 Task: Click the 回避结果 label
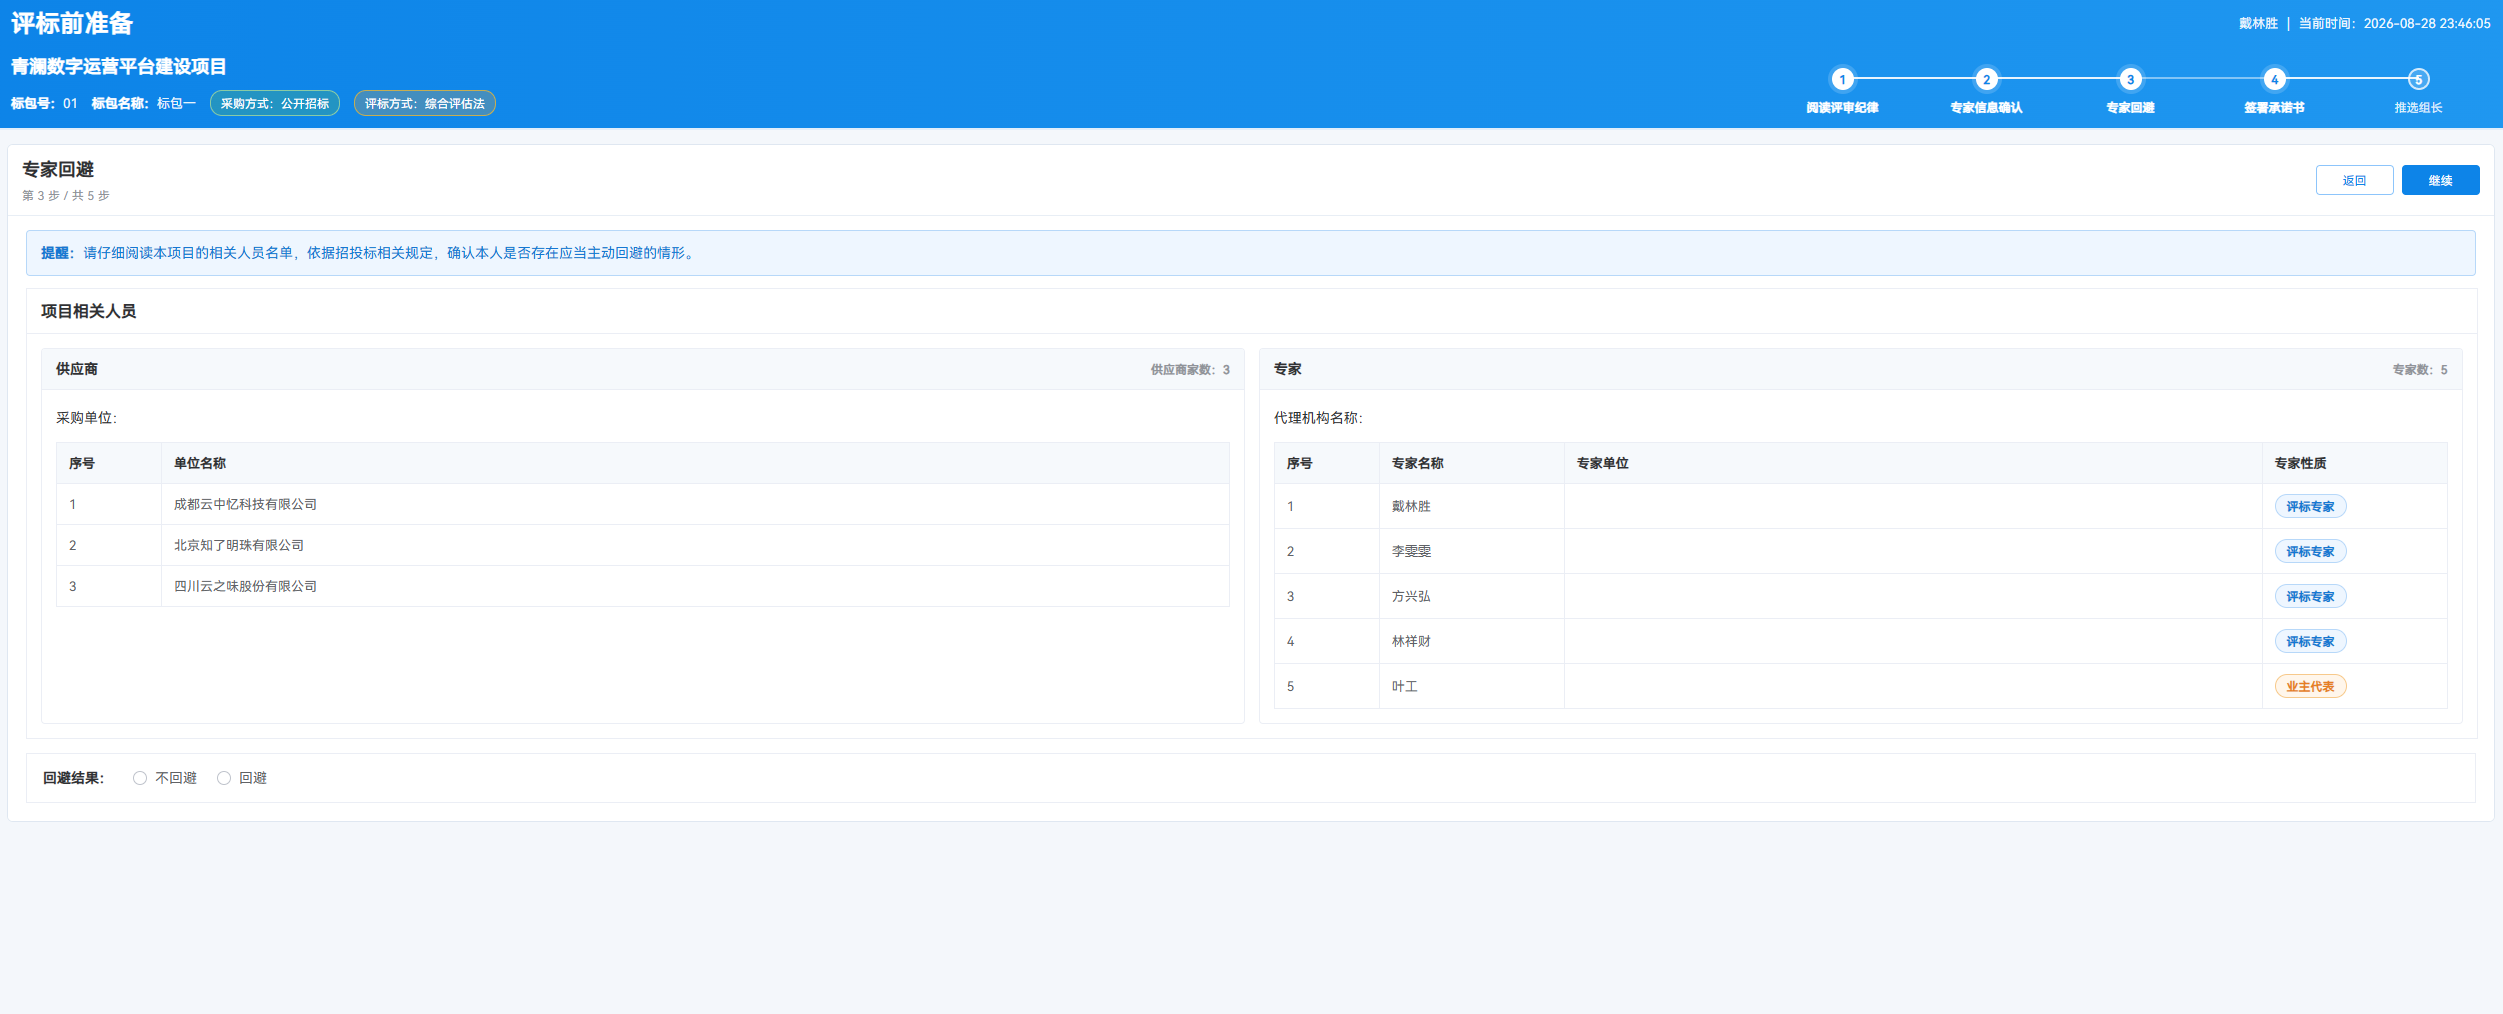click(73, 778)
